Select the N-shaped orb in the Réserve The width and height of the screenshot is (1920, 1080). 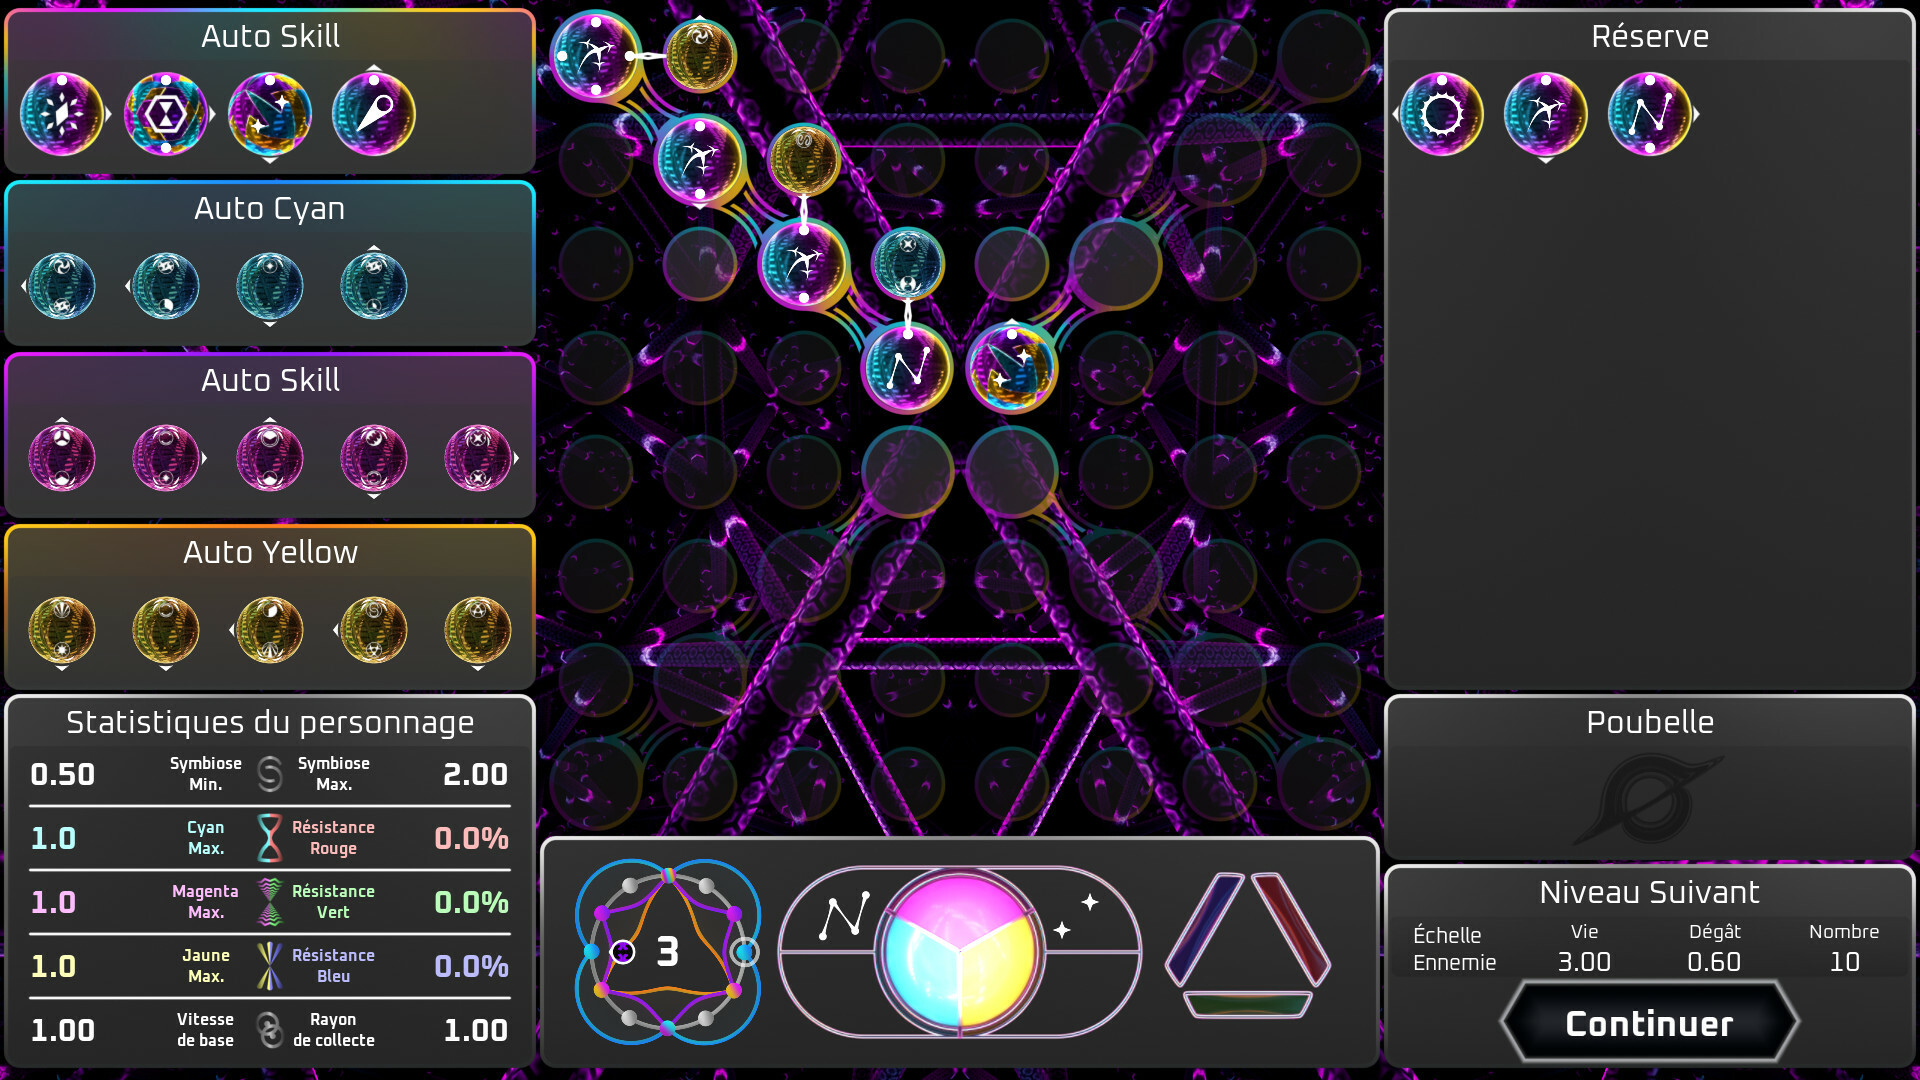click(x=1650, y=114)
